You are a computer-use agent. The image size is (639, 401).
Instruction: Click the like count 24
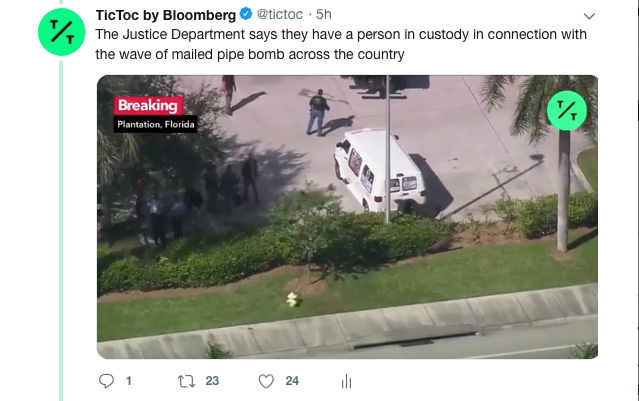click(x=292, y=381)
